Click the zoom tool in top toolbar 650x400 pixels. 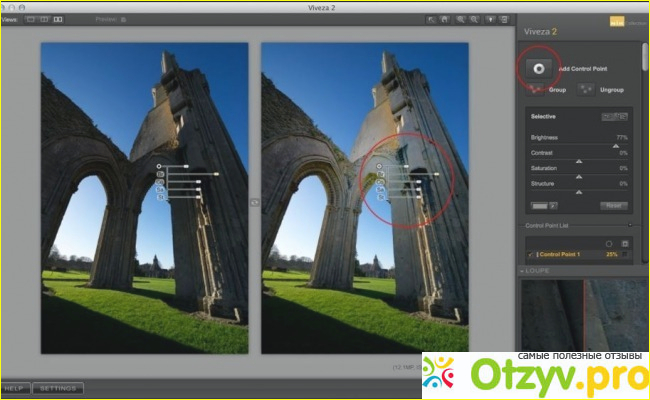pos(463,19)
